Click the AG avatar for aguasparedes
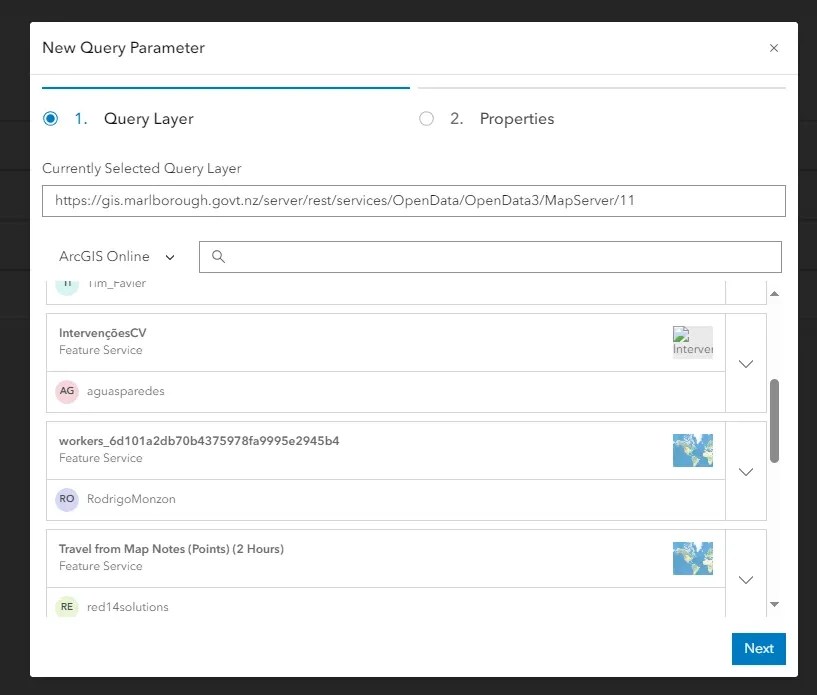The height and width of the screenshot is (695, 817). 67,391
